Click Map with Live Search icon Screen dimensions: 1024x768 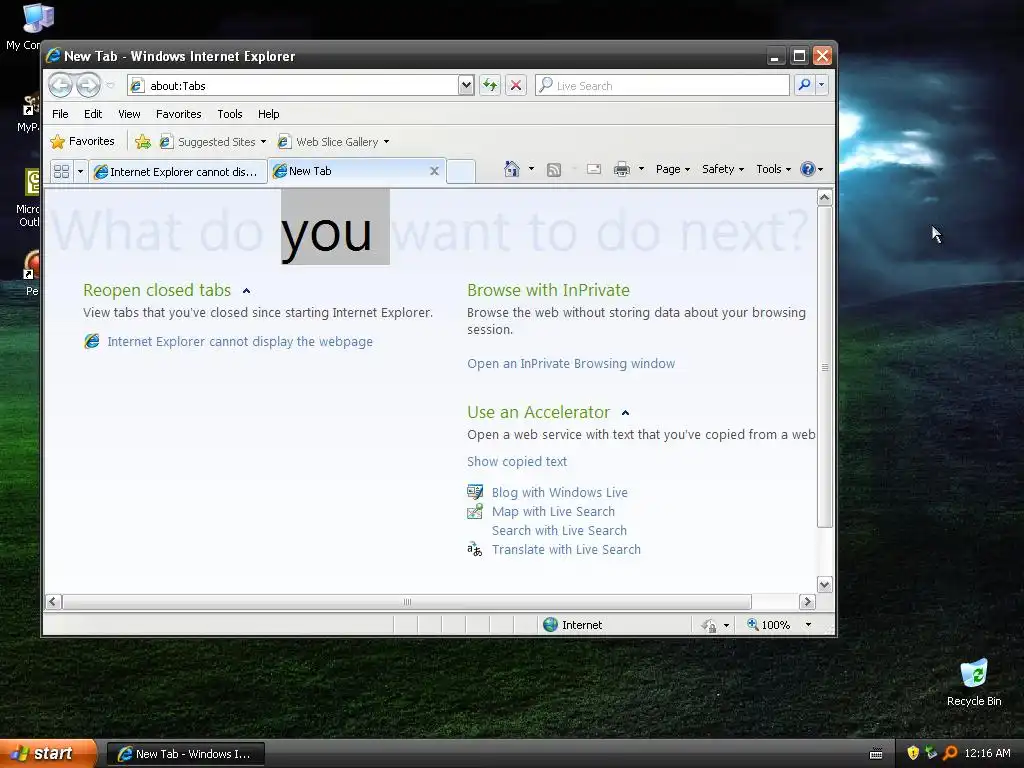coord(475,511)
